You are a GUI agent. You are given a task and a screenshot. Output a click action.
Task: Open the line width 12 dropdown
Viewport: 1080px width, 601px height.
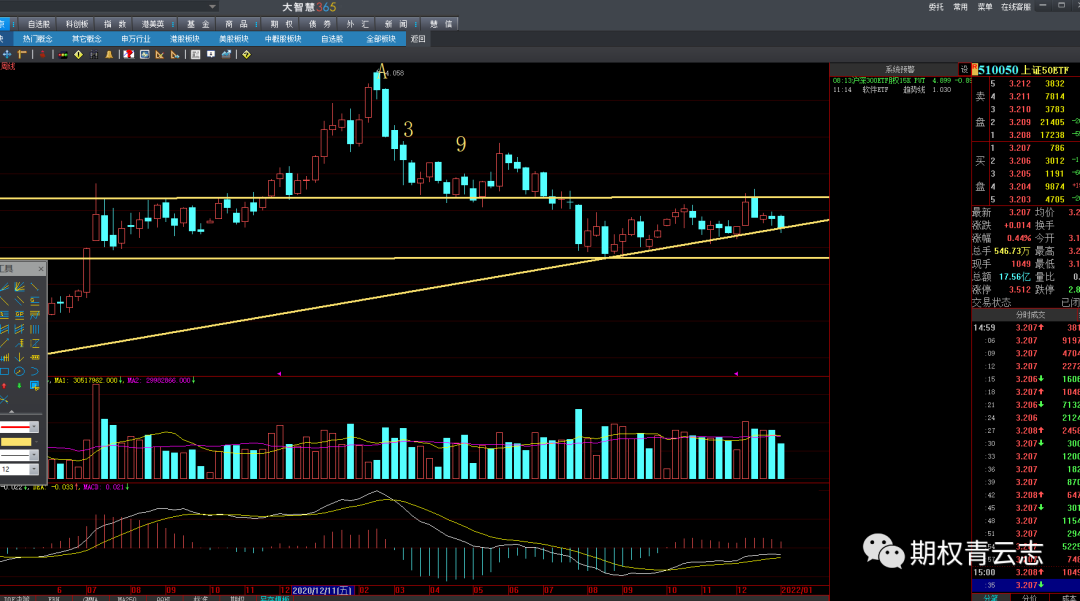tap(34, 469)
